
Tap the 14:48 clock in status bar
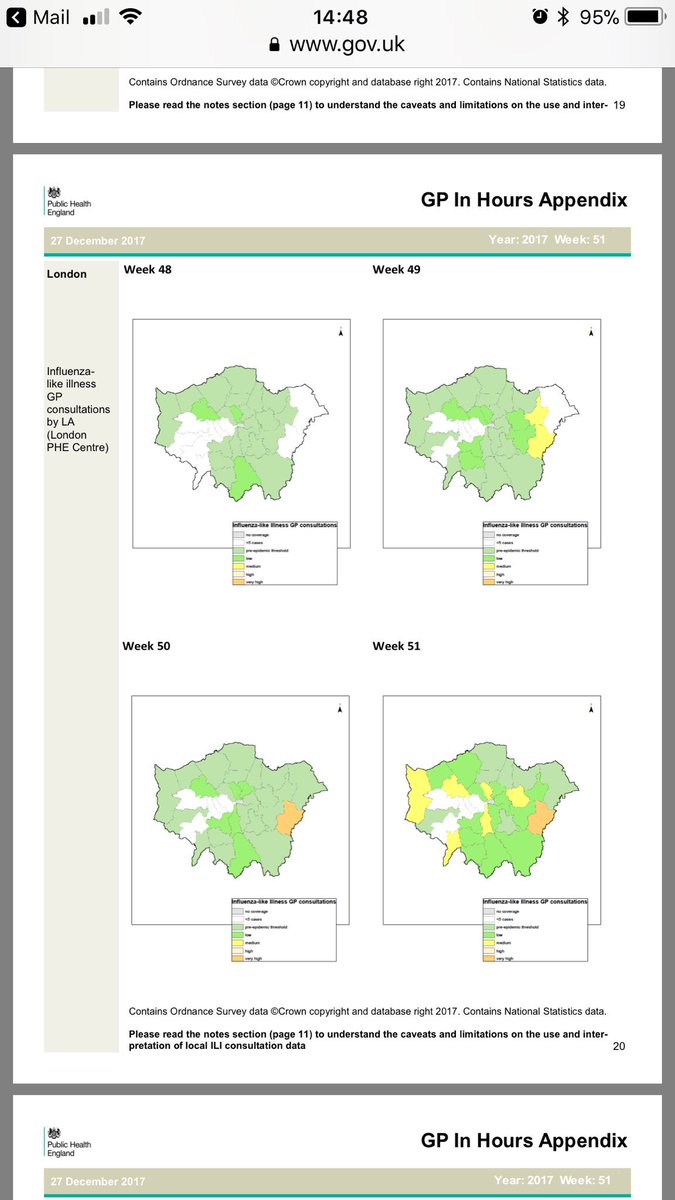338,17
